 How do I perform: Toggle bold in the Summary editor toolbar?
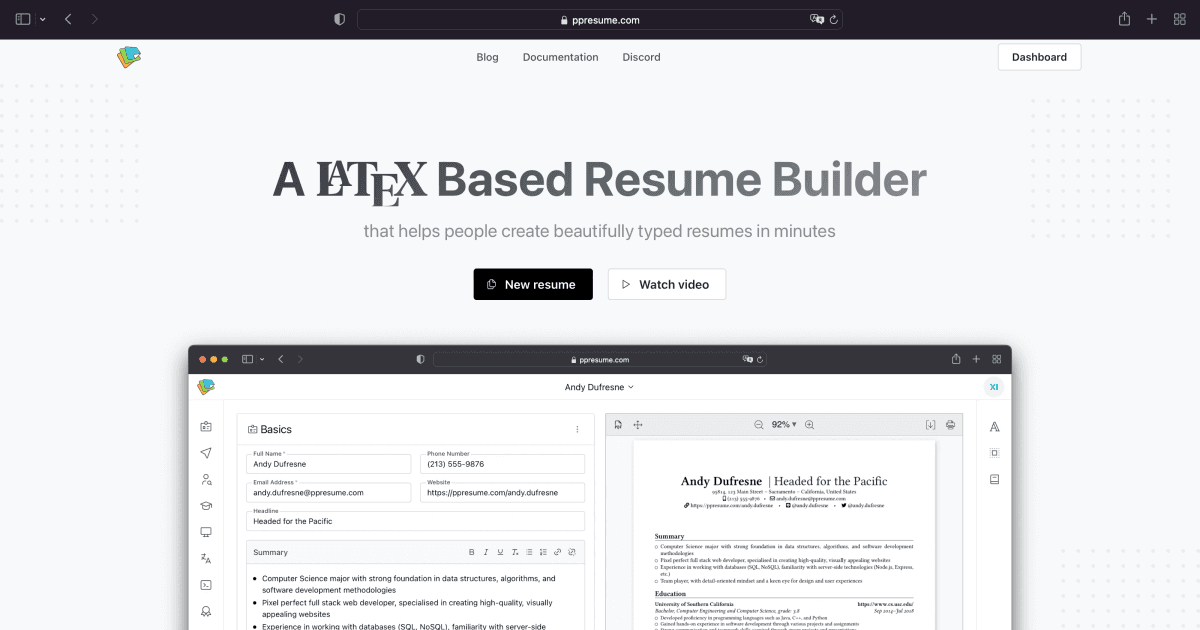click(472, 552)
